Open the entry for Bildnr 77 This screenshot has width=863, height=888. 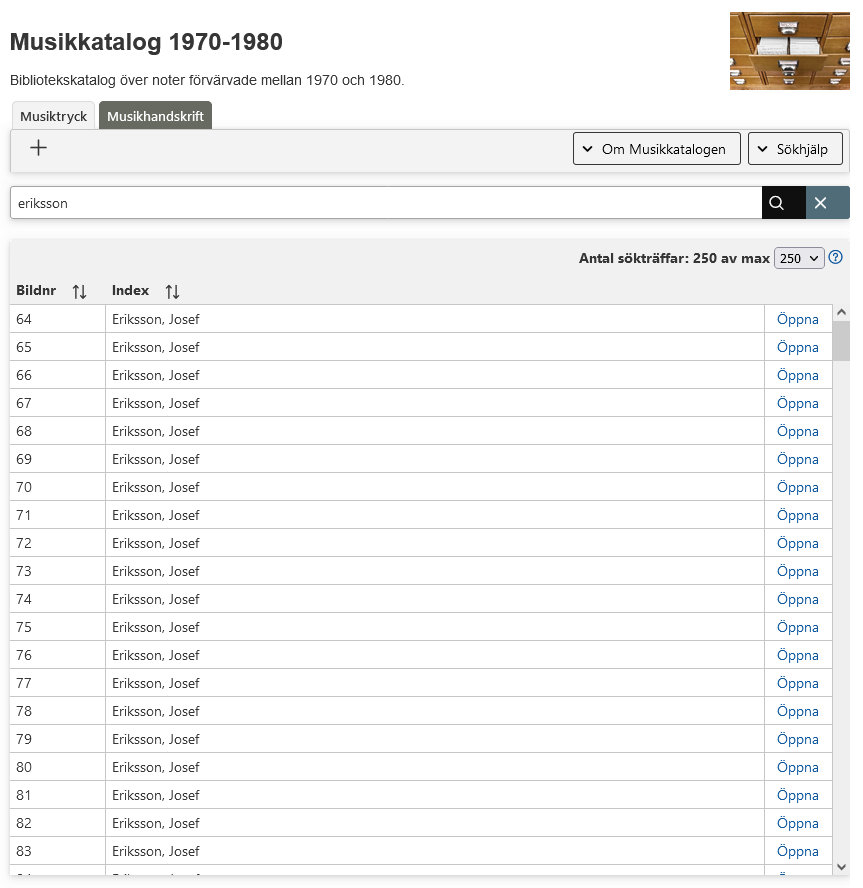797,684
